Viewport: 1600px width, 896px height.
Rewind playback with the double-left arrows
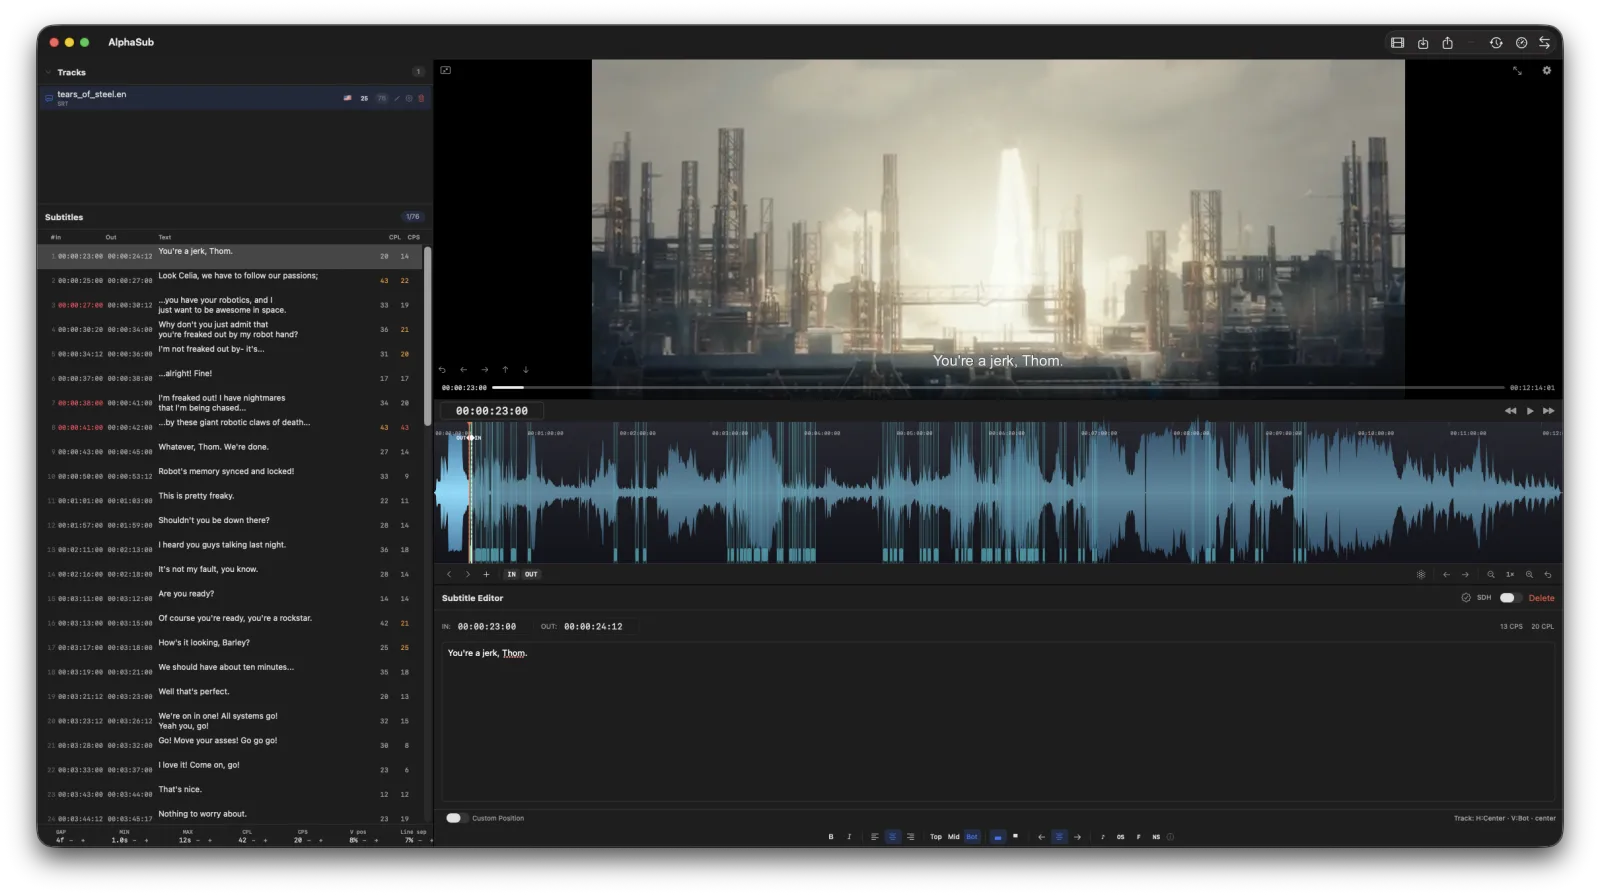tap(1510, 411)
